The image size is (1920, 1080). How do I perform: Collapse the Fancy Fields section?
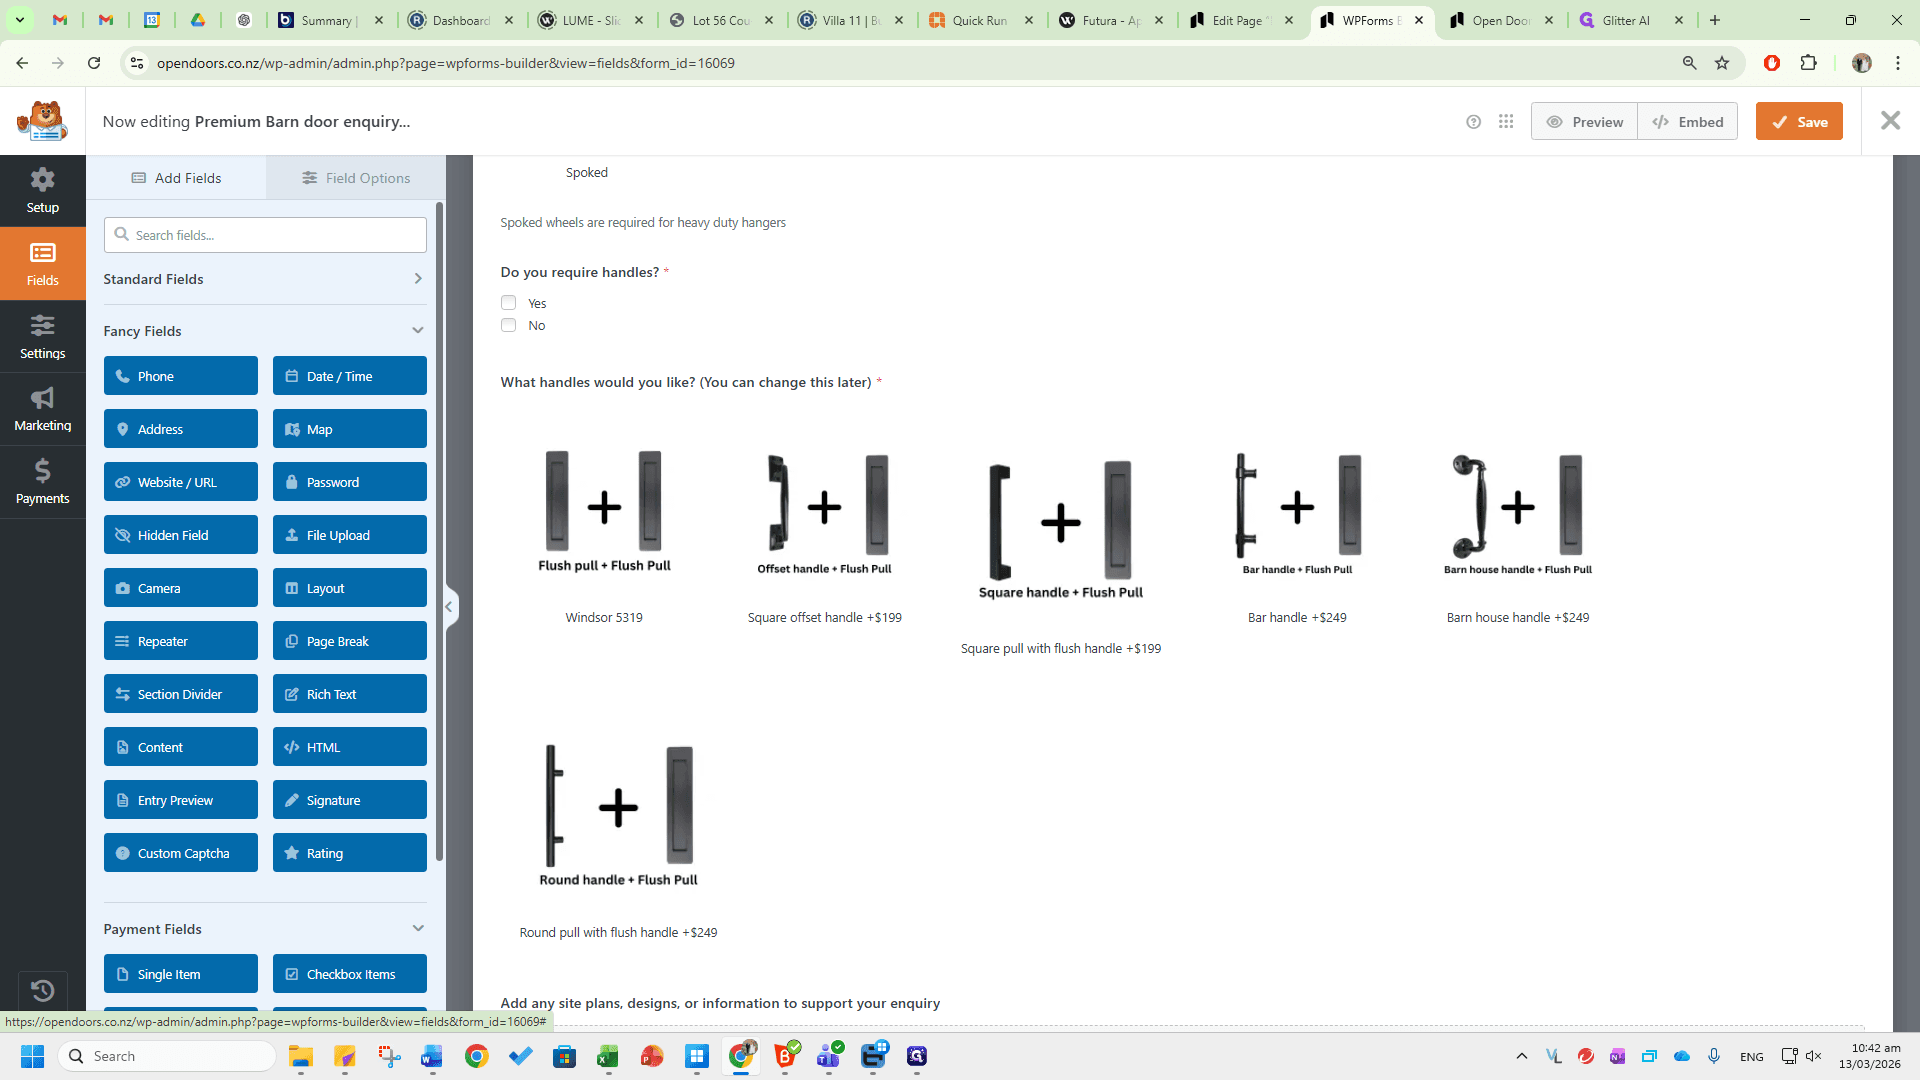tap(265, 331)
